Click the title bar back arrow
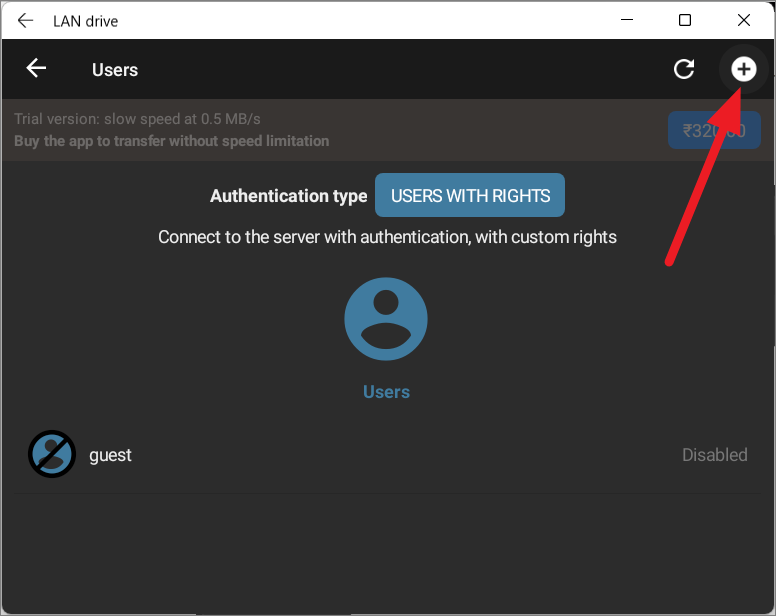776x616 pixels. 25,20
